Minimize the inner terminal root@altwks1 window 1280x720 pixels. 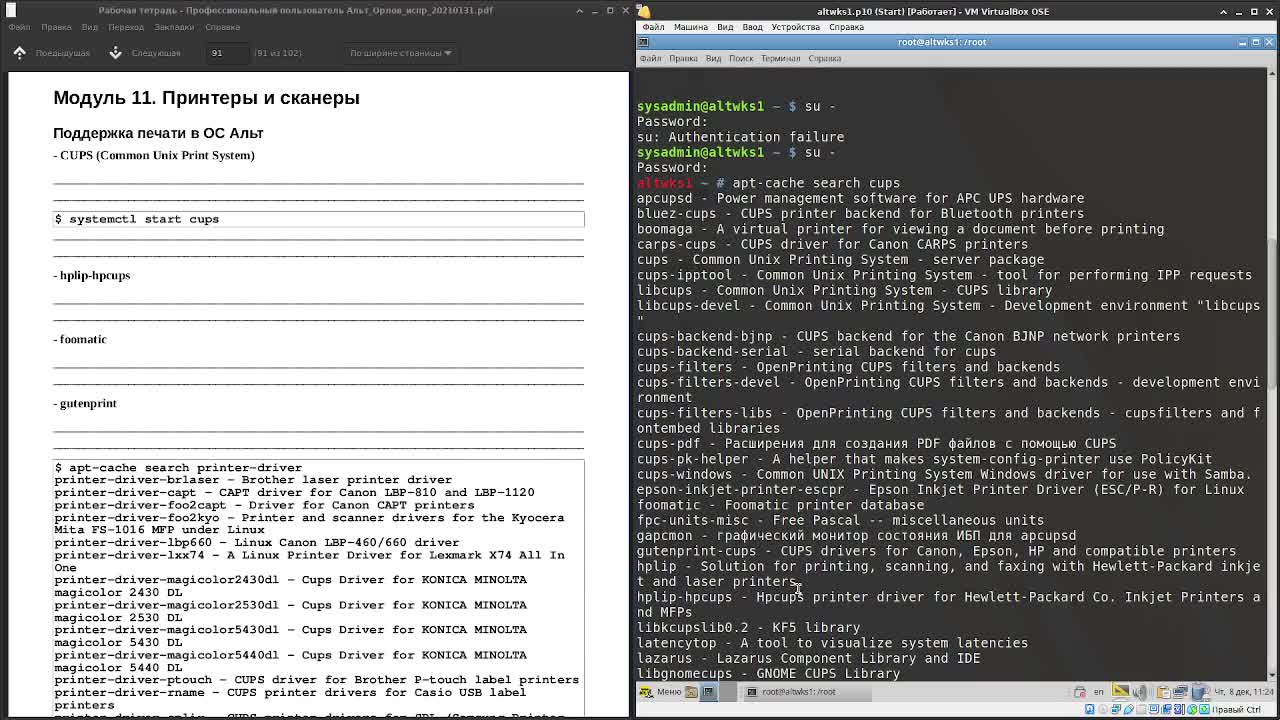1243,42
